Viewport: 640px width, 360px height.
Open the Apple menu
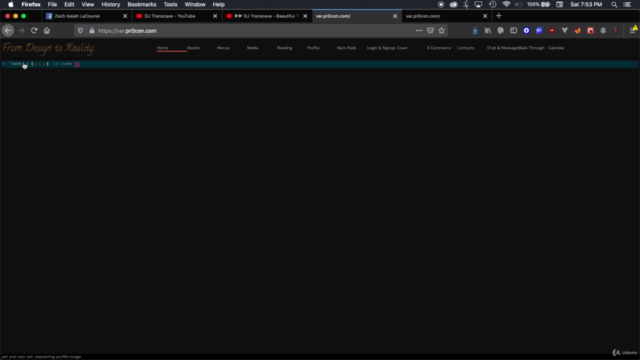tap(11, 4)
